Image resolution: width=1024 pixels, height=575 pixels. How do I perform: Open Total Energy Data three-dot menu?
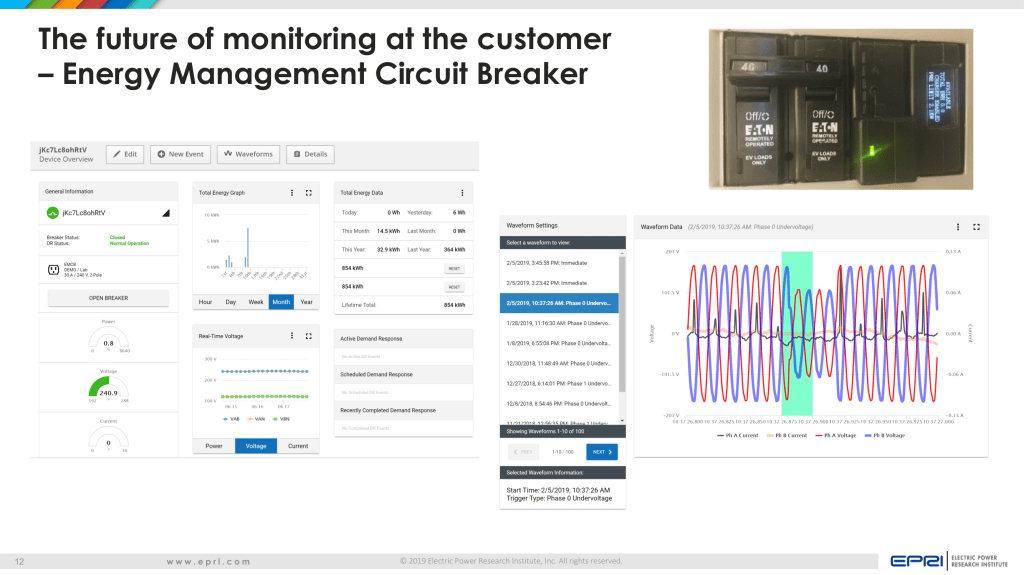pos(461,192)
